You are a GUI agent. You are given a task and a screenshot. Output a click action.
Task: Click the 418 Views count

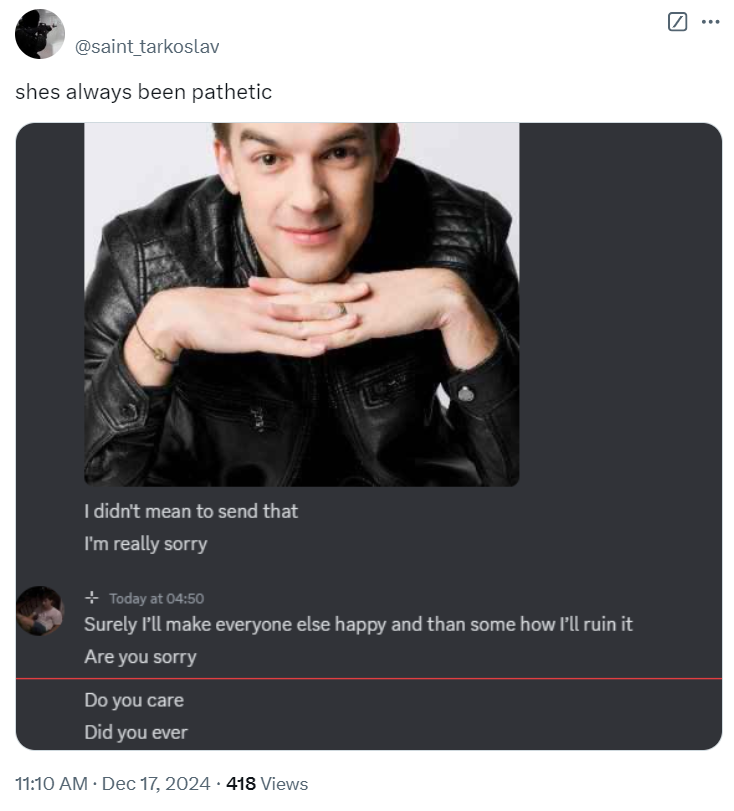tap(267, 784)
